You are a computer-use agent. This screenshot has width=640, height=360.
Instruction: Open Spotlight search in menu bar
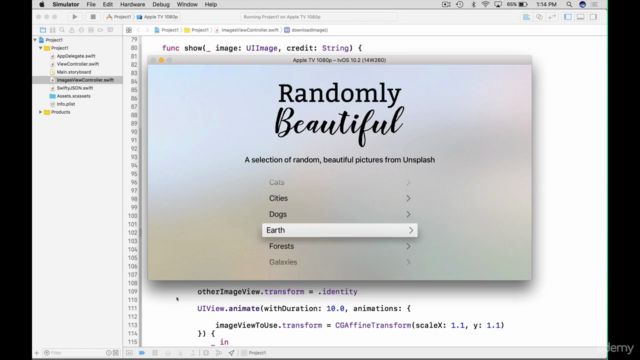point(569,4)
